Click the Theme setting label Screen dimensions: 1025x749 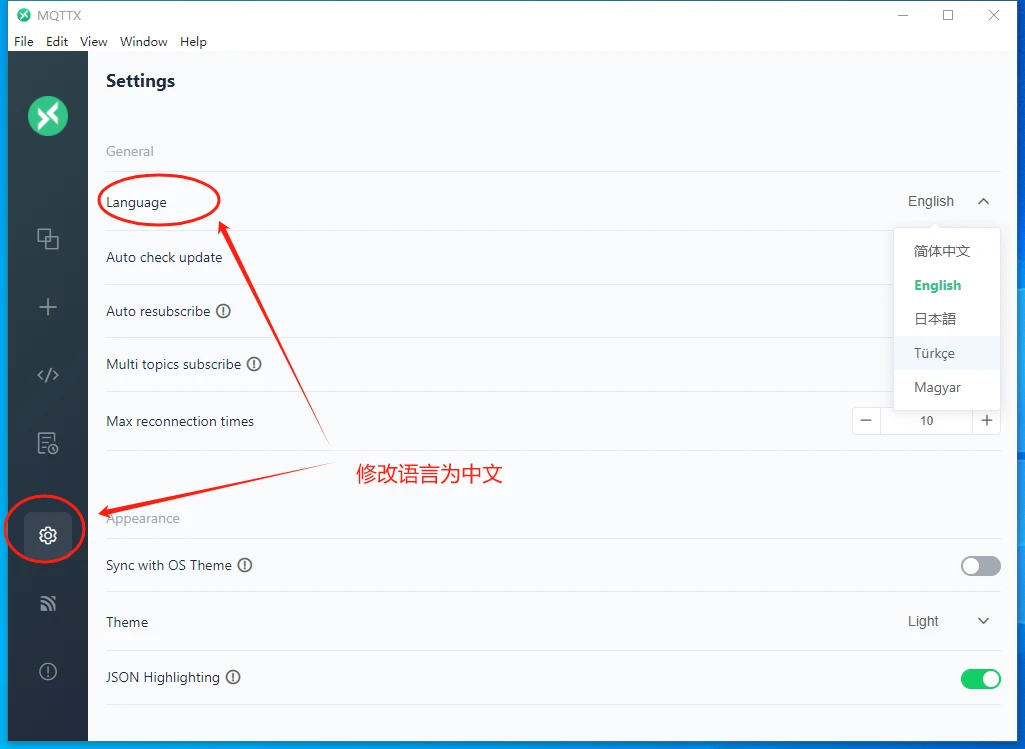point(127,622)
